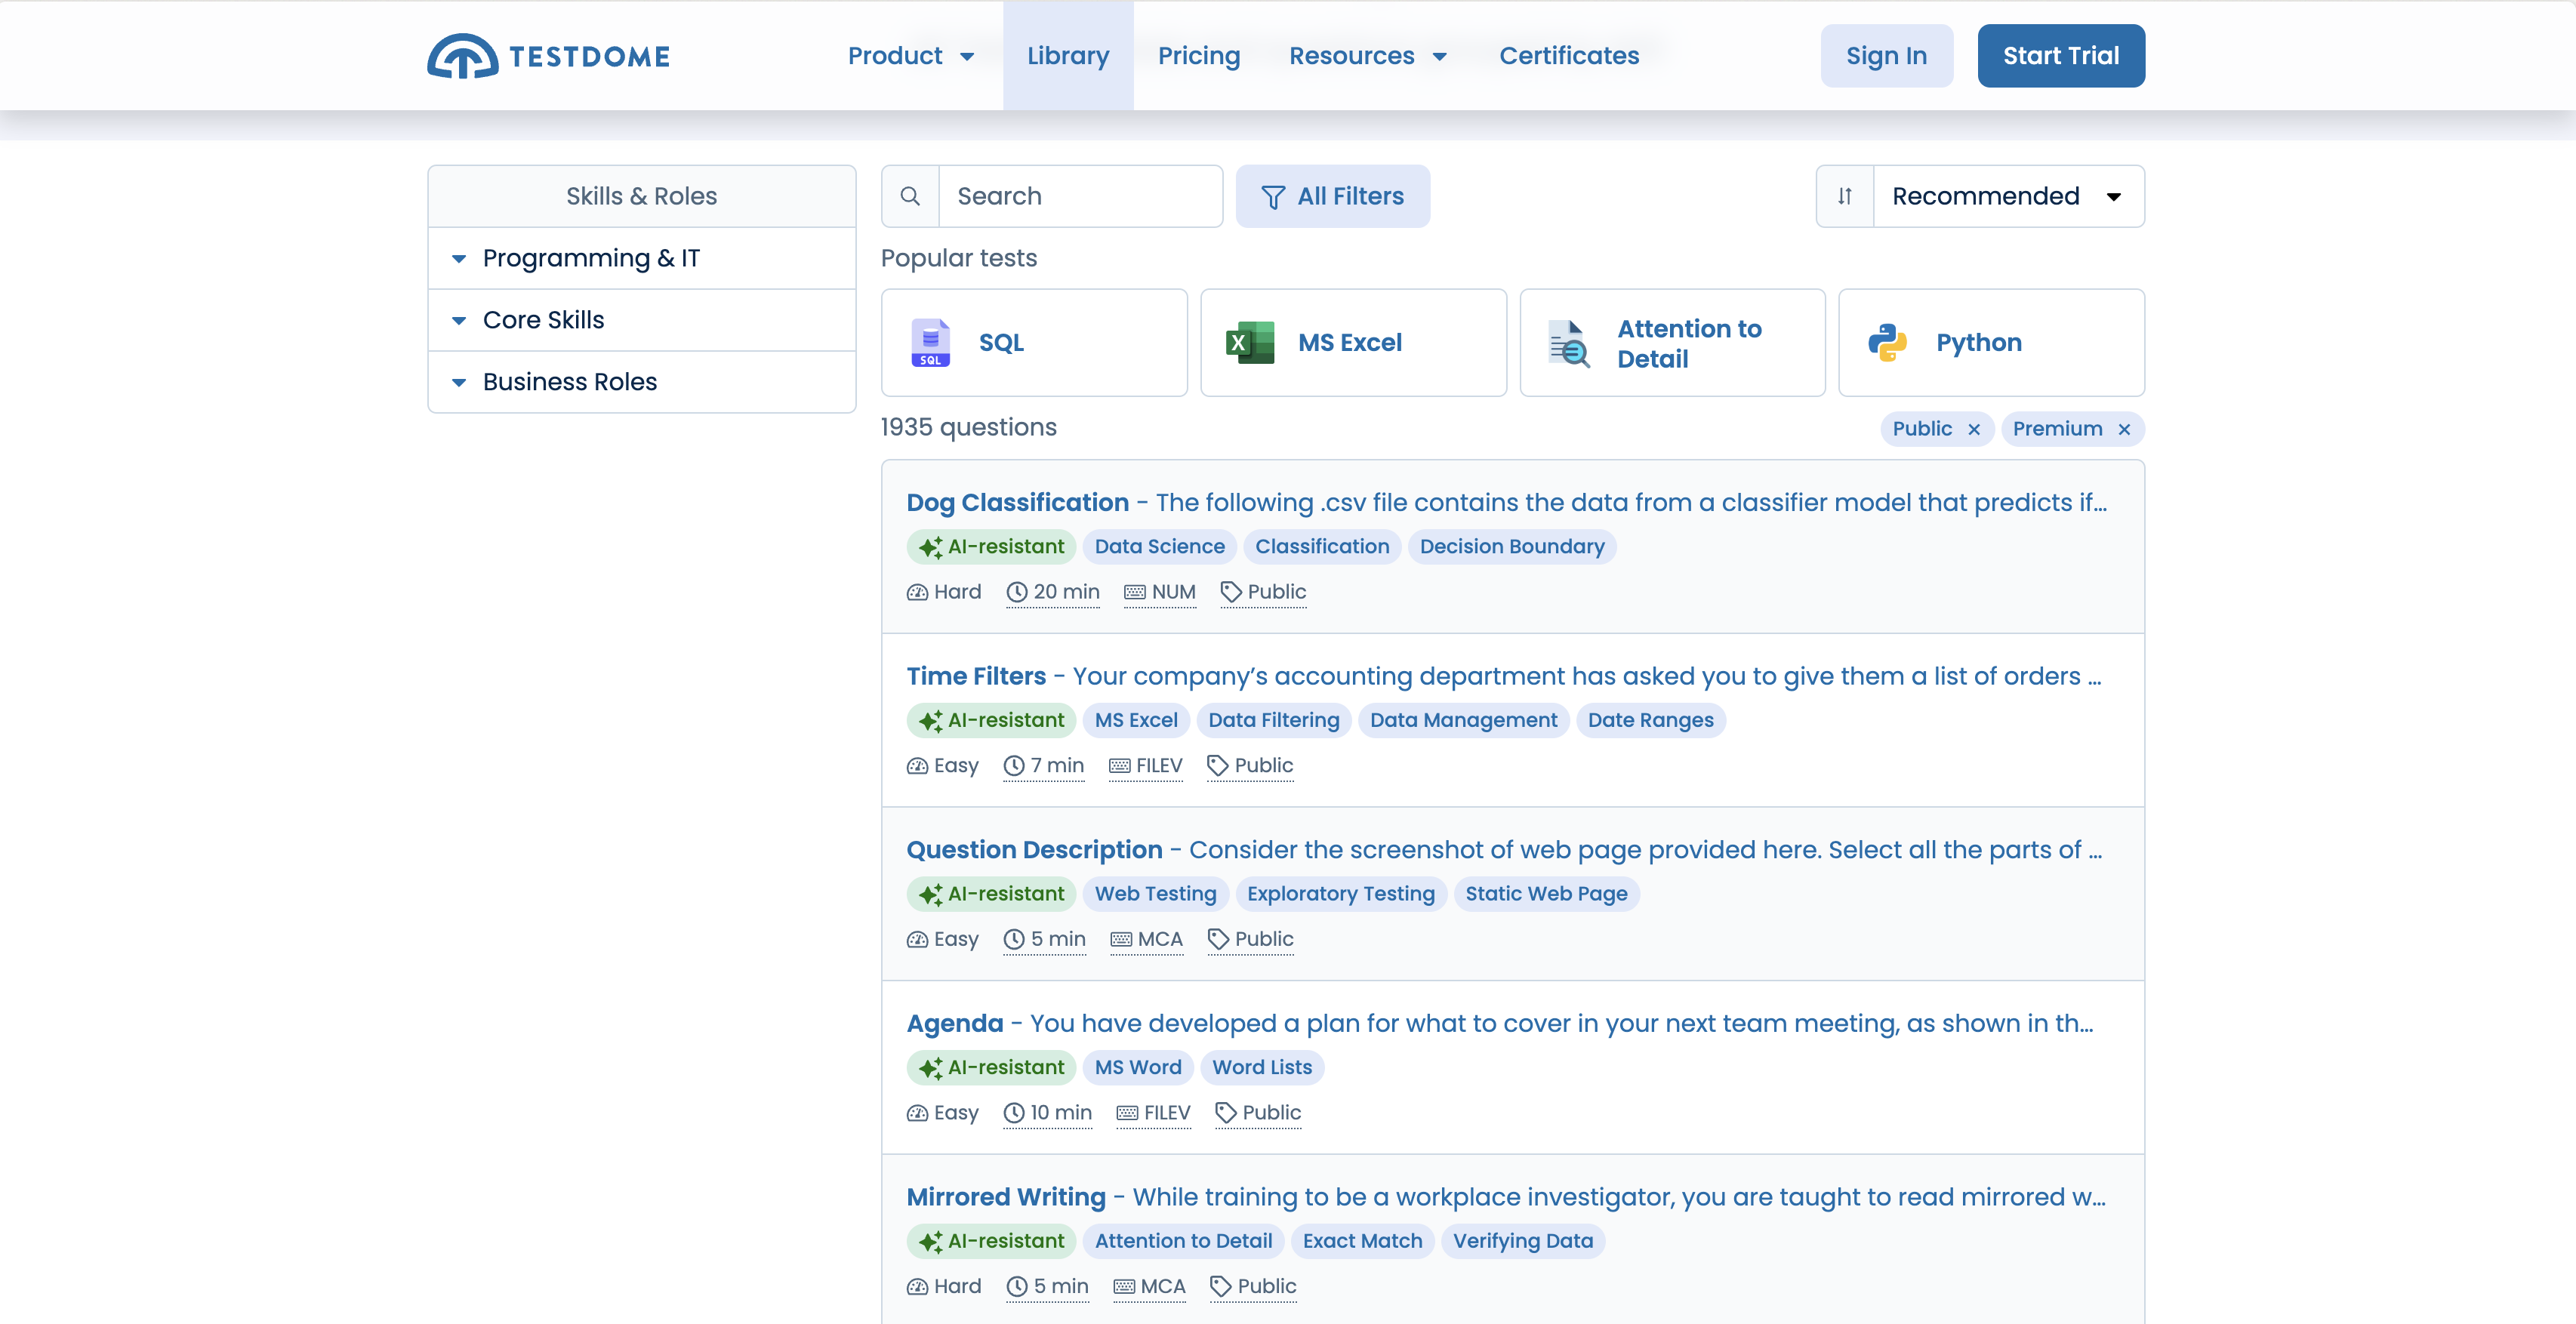Select the Data Science tag
The image size is (2576, 1324).
coord(1159,547)
